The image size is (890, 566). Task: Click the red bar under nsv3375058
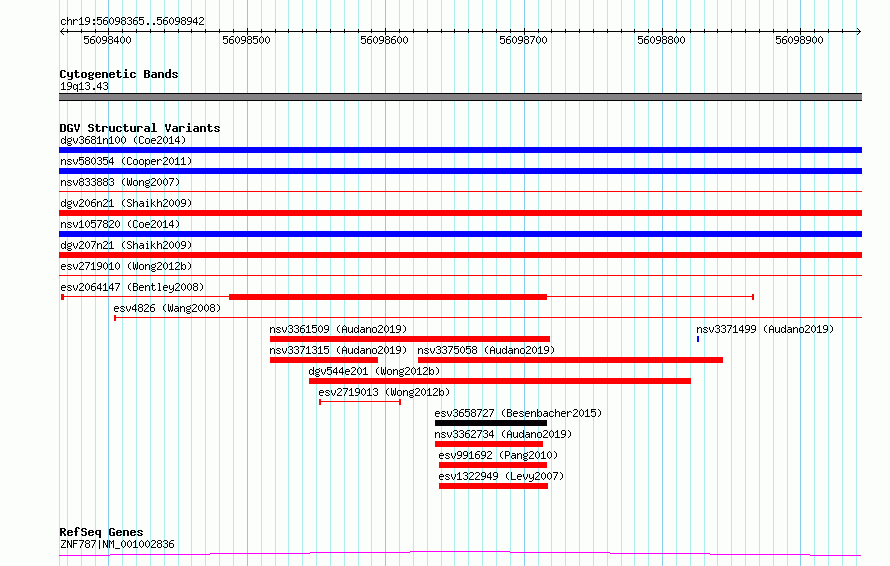click(570, 360)
